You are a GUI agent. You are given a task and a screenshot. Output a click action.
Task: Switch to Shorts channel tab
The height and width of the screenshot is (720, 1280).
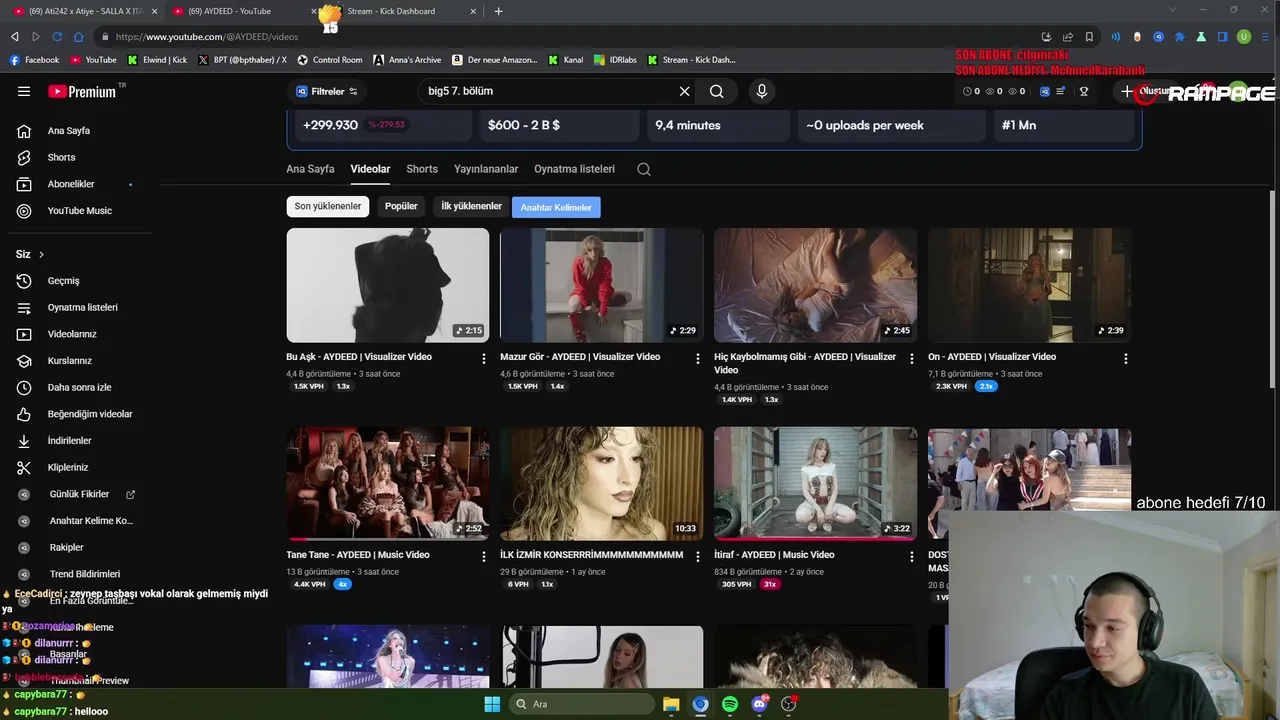point(422,169)
